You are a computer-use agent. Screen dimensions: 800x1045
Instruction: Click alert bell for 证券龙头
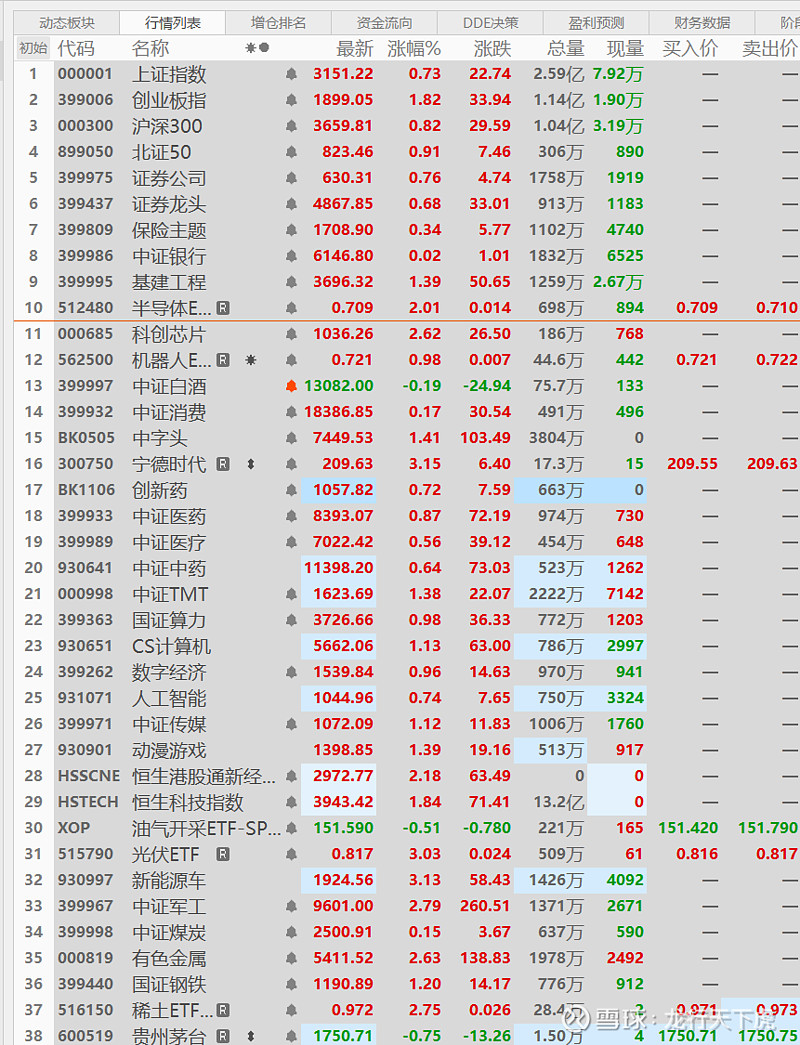pos(291,204)
